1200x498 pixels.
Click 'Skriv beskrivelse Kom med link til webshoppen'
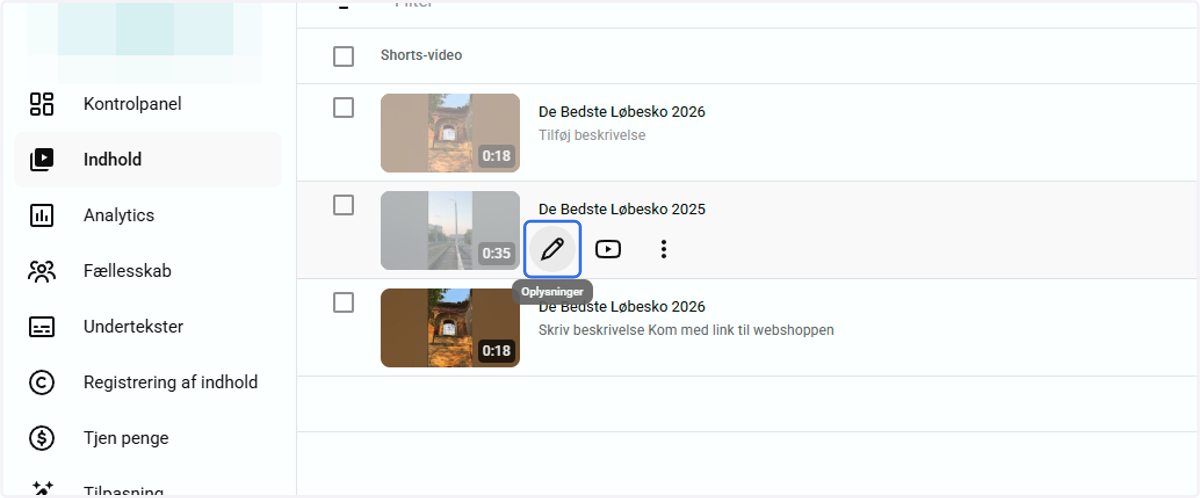686,330
